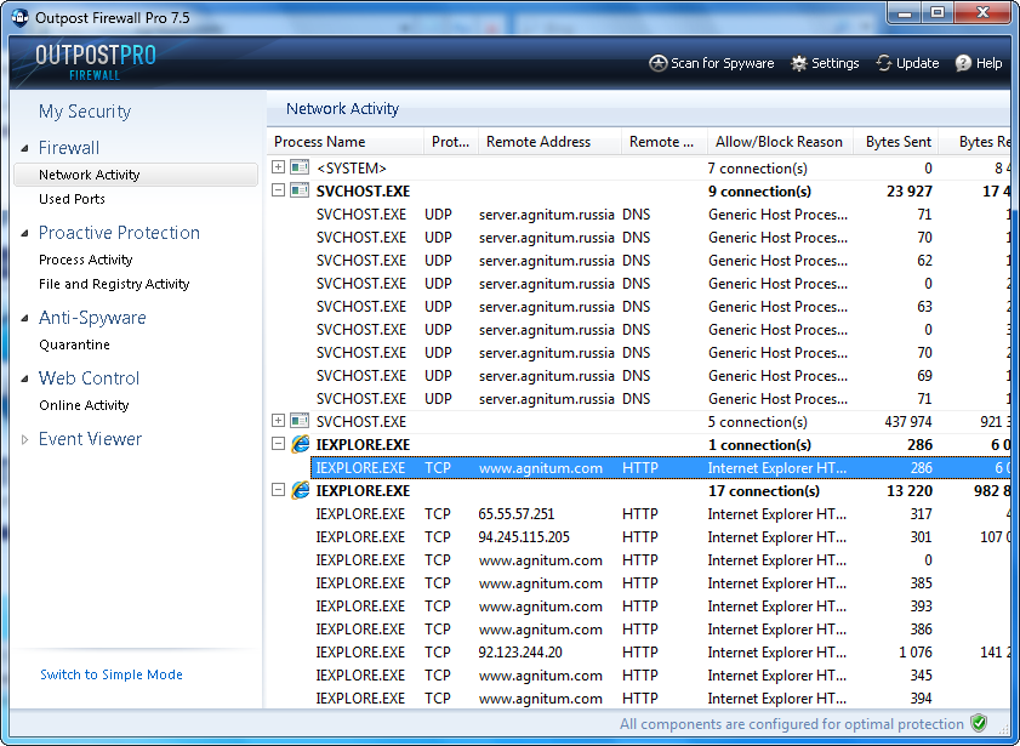Image resolution: width=1020 pixels, height=746 pixels.
Task: Select highlighted IEXPLORE.EXE row sending 286 bytes
Action: point(660,468)
